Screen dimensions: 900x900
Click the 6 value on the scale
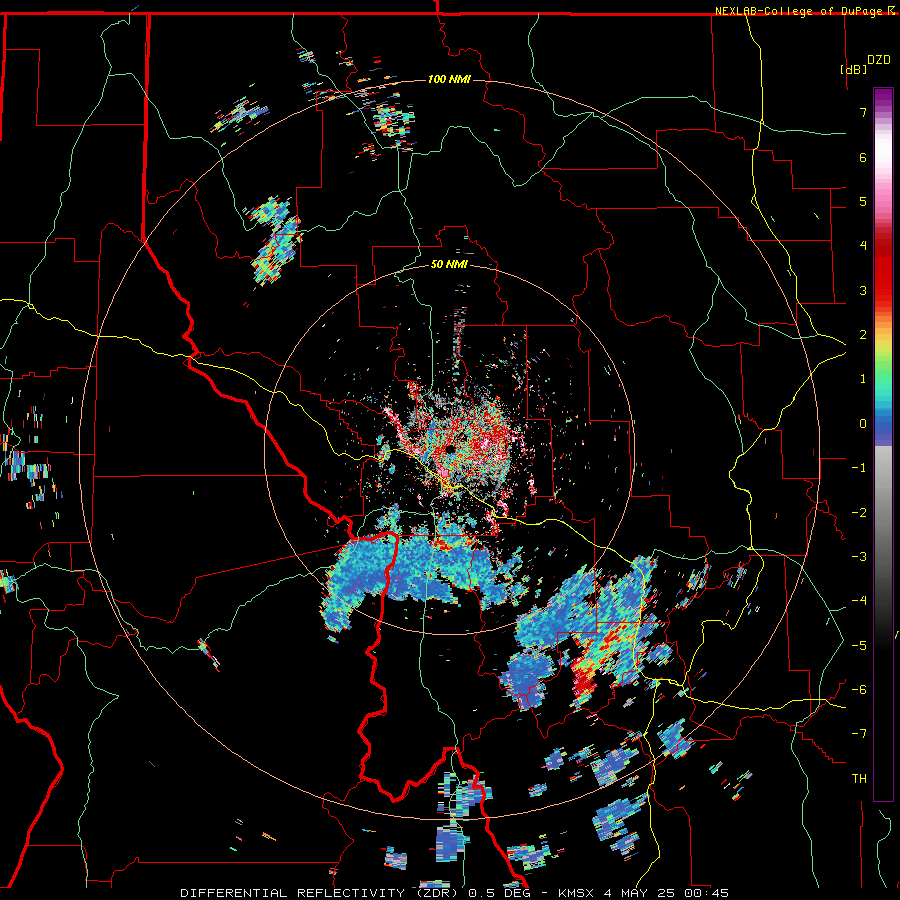[863, 157]
